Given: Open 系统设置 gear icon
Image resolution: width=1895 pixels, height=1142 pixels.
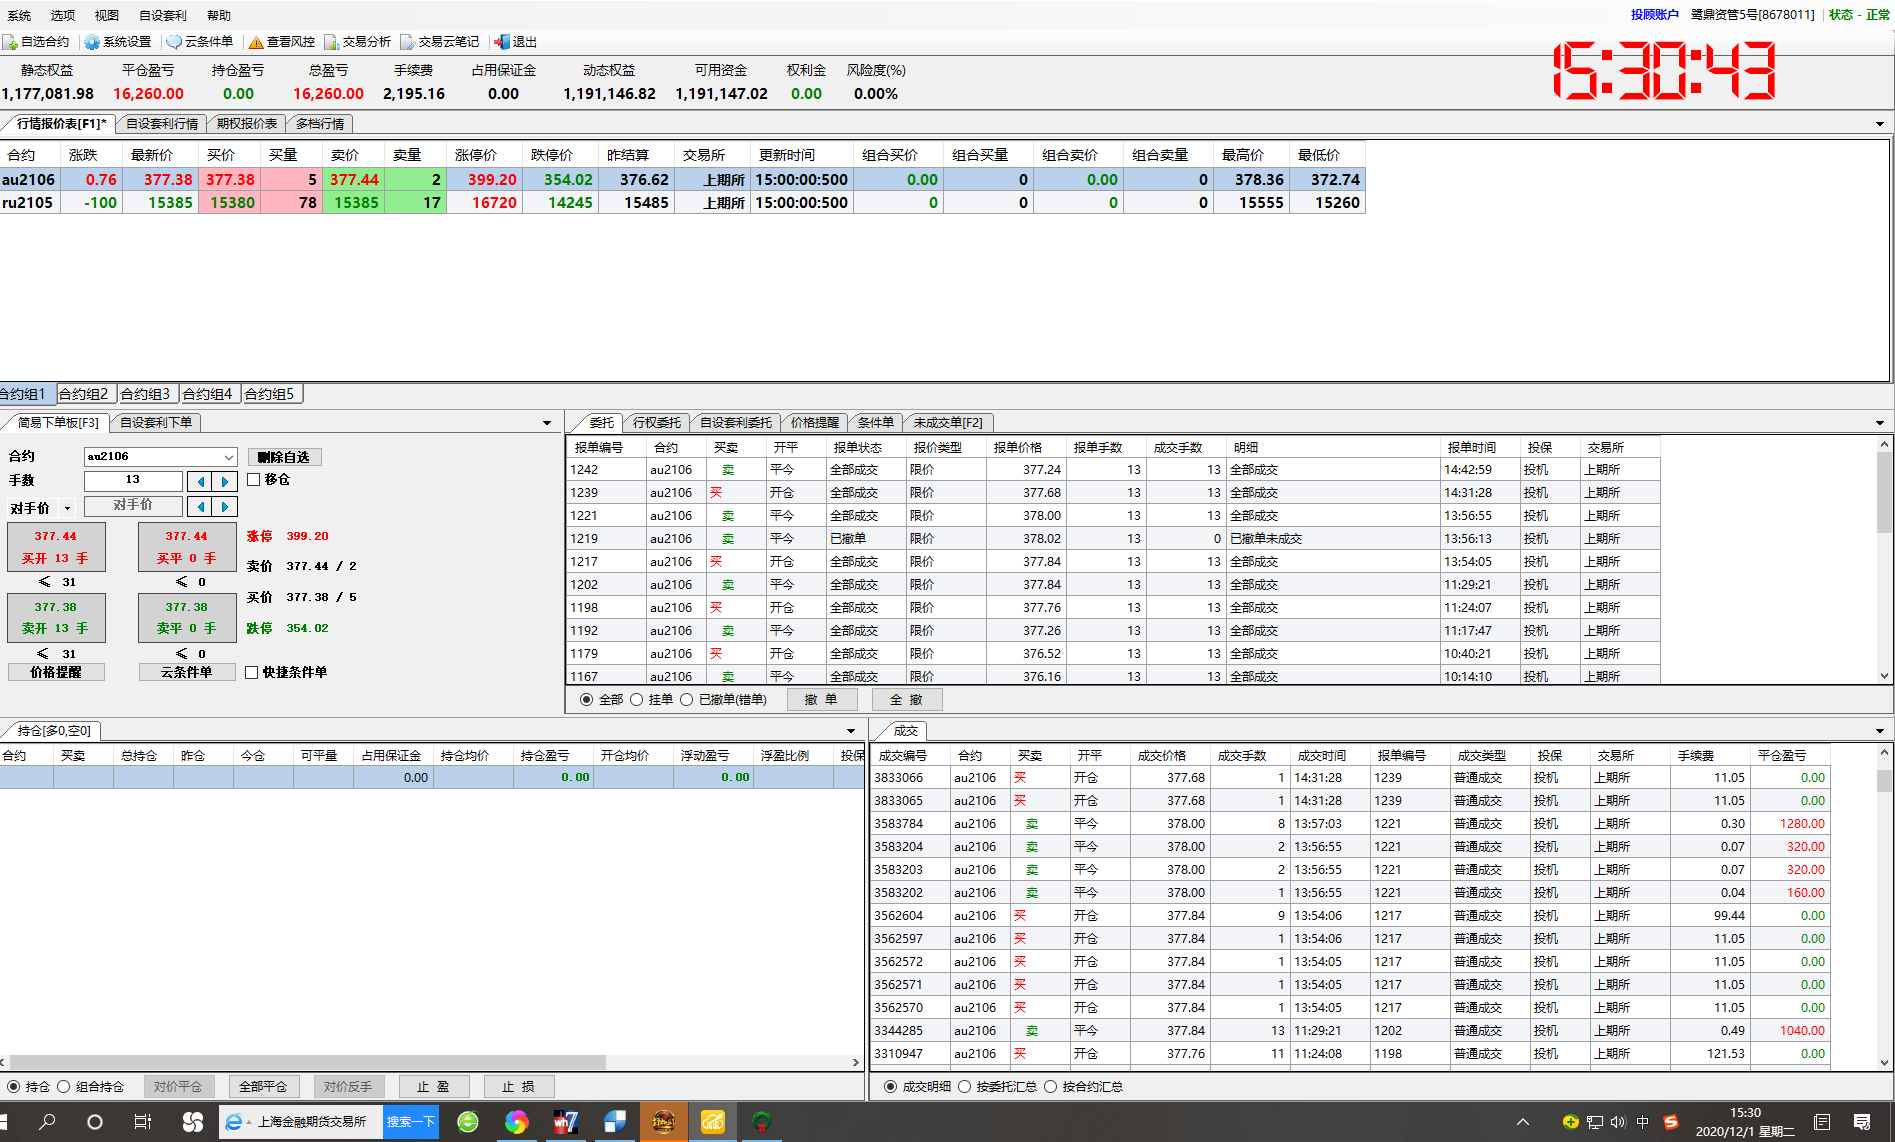Looking at the screenshot, I should tap(92, 42).
